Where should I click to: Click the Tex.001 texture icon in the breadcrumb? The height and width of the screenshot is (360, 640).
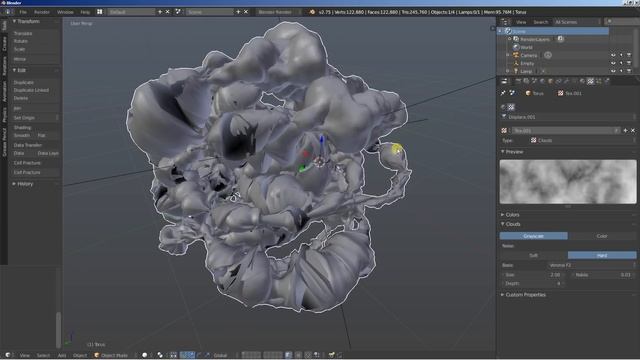coord(560,93)
